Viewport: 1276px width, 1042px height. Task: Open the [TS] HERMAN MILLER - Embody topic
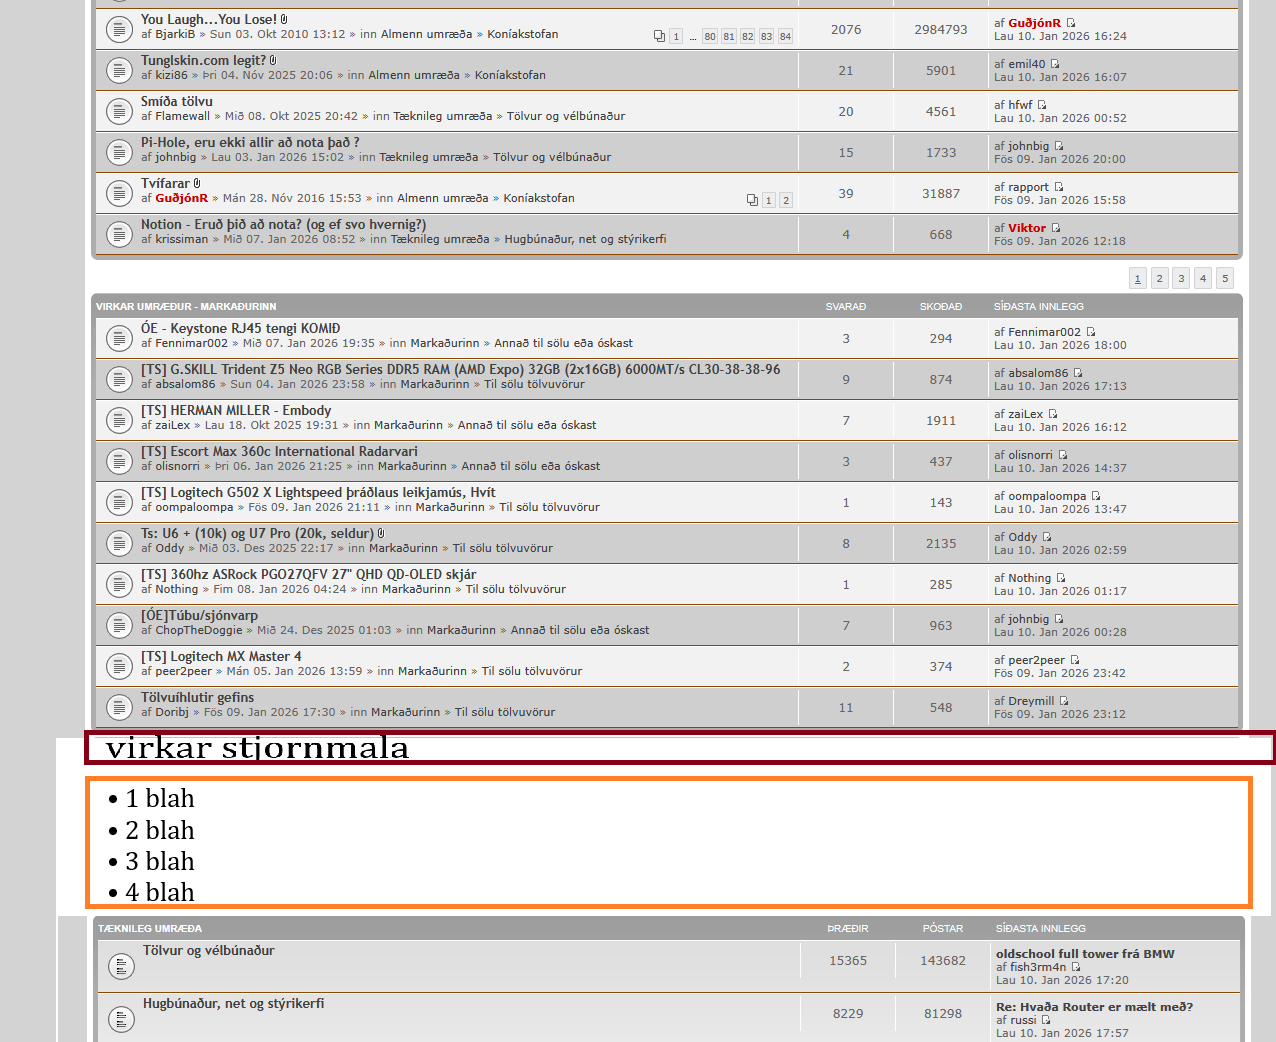tap(236, 410)
